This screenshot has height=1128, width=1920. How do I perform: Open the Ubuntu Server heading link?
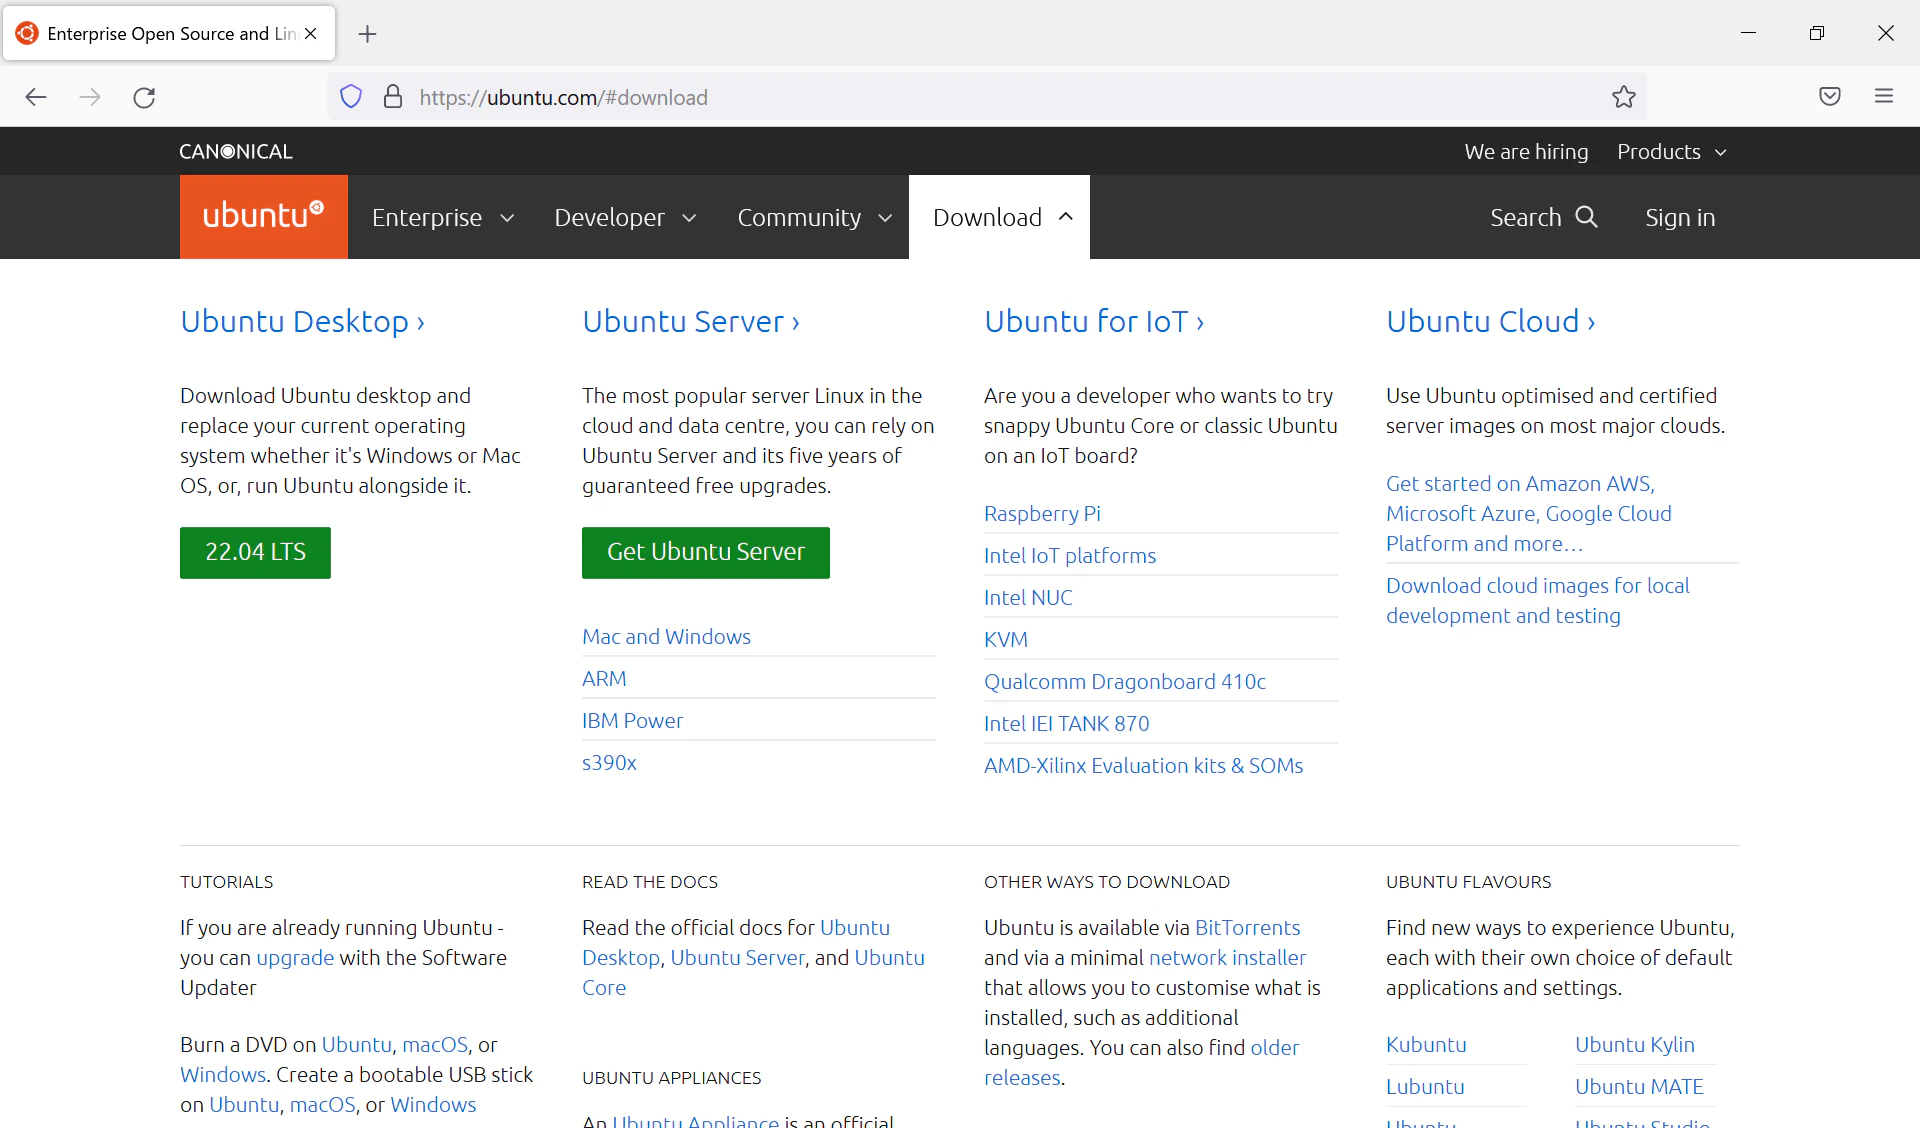pyautogui.click(x=691, y=321)
